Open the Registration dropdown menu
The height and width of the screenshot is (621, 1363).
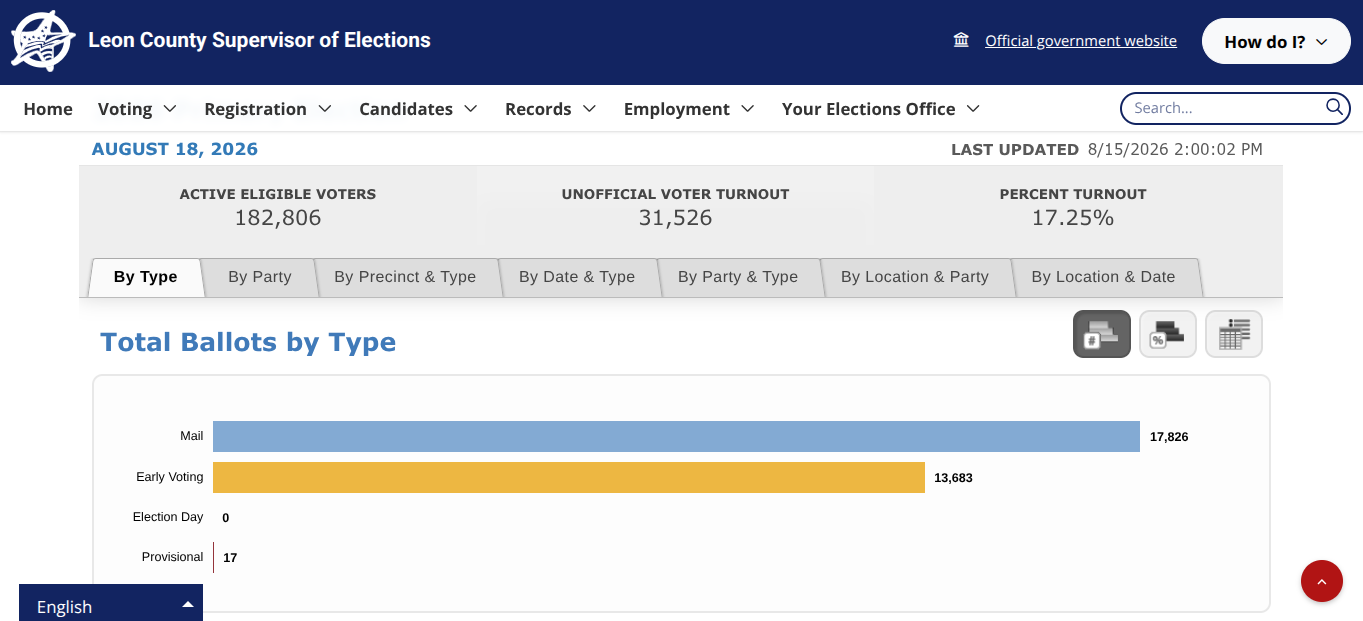(x=268, y=109)
